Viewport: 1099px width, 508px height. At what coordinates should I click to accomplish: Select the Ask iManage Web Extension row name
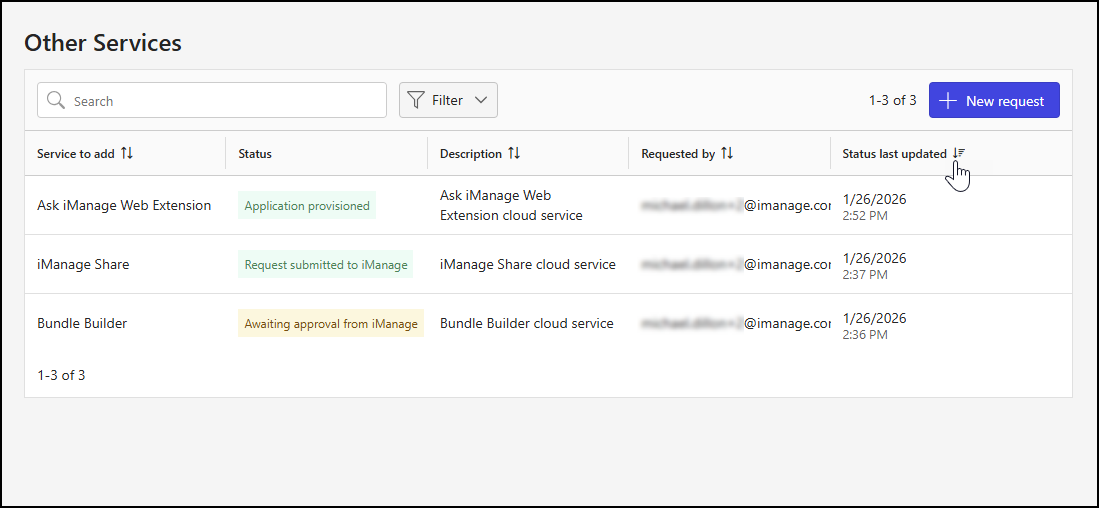click(124, 205)
